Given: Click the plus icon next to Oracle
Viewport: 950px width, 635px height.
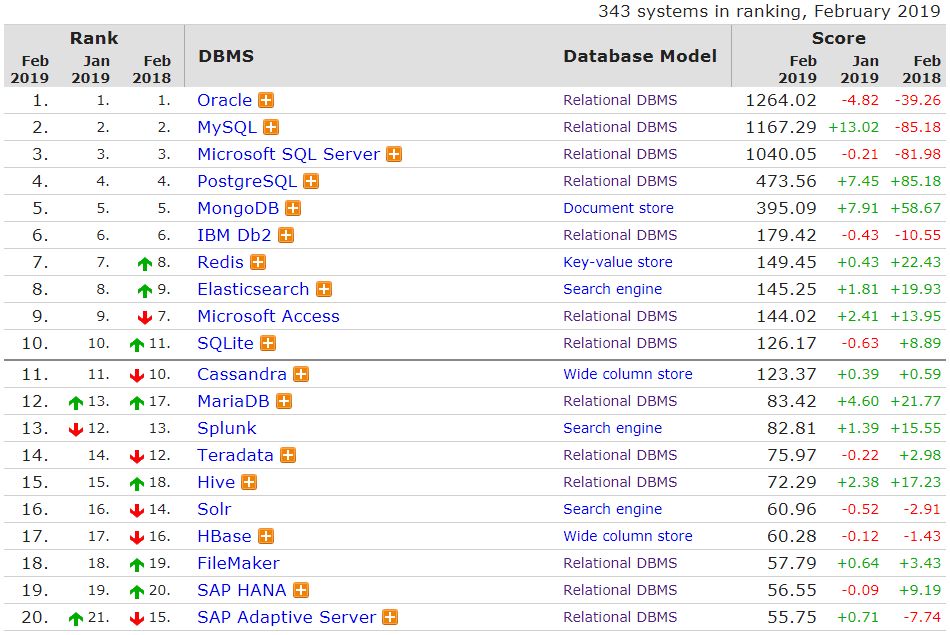Looking at the screenshot, I should [266, 100].
